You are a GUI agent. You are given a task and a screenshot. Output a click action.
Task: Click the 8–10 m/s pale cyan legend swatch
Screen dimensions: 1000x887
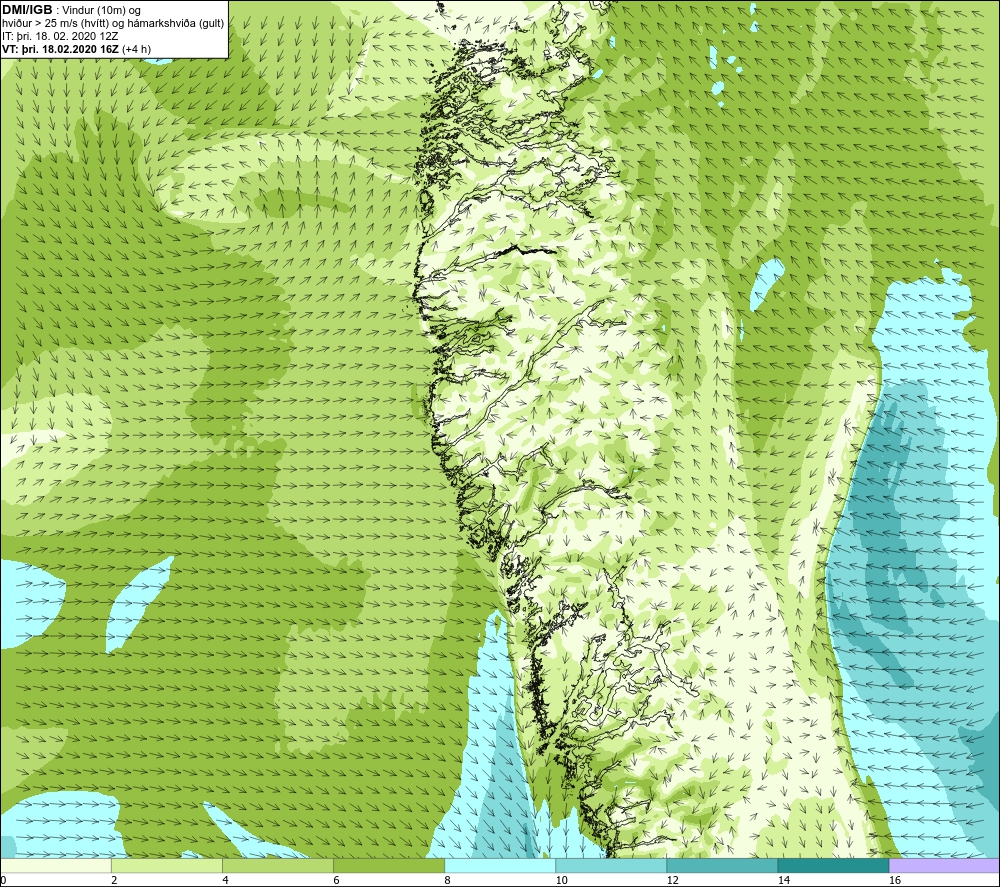(499, 865)
